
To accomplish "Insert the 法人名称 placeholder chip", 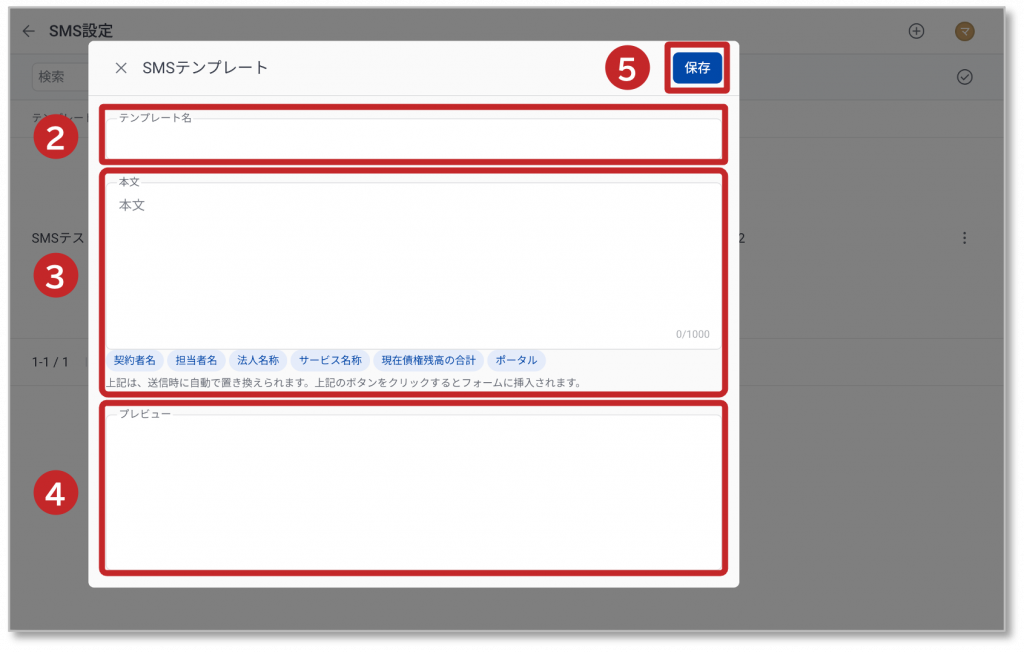I will coord(258,360).
